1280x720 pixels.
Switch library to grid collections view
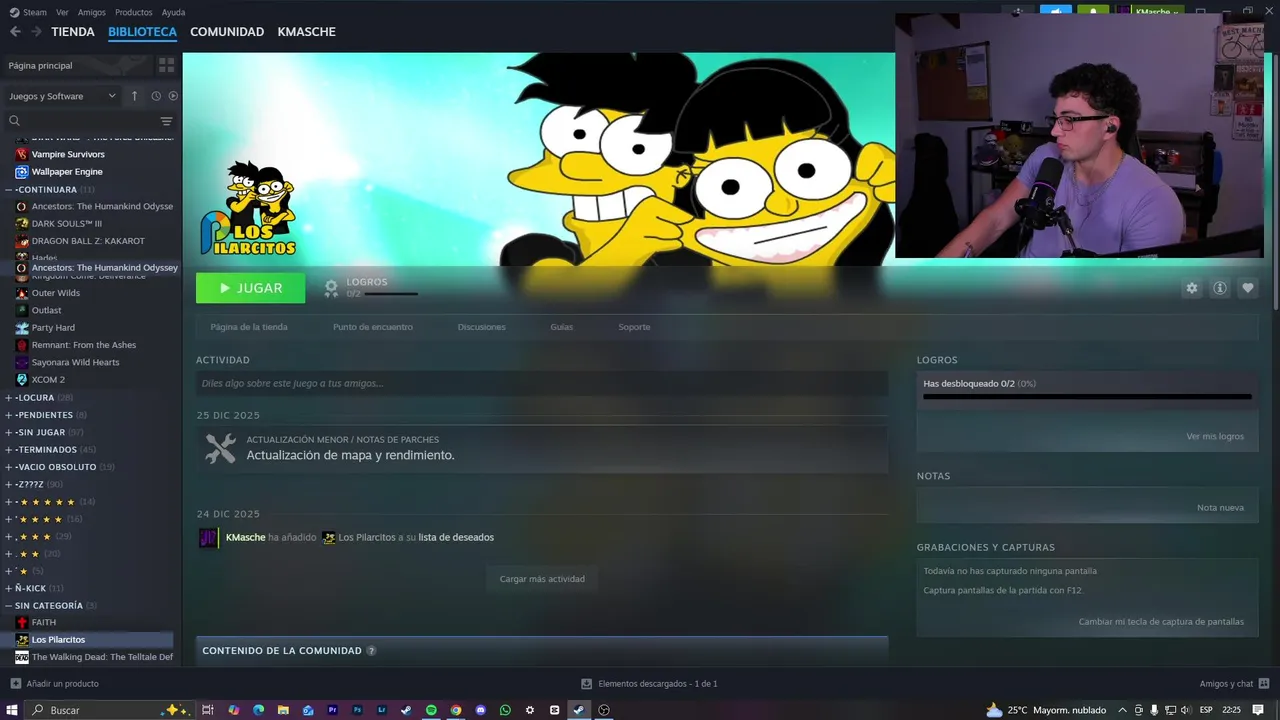click(x=166, y=65)
